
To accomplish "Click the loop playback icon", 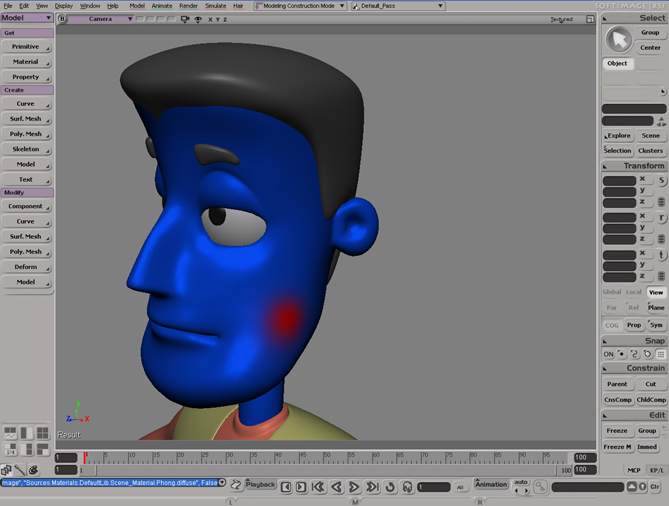I will click(x=391, y=487).
